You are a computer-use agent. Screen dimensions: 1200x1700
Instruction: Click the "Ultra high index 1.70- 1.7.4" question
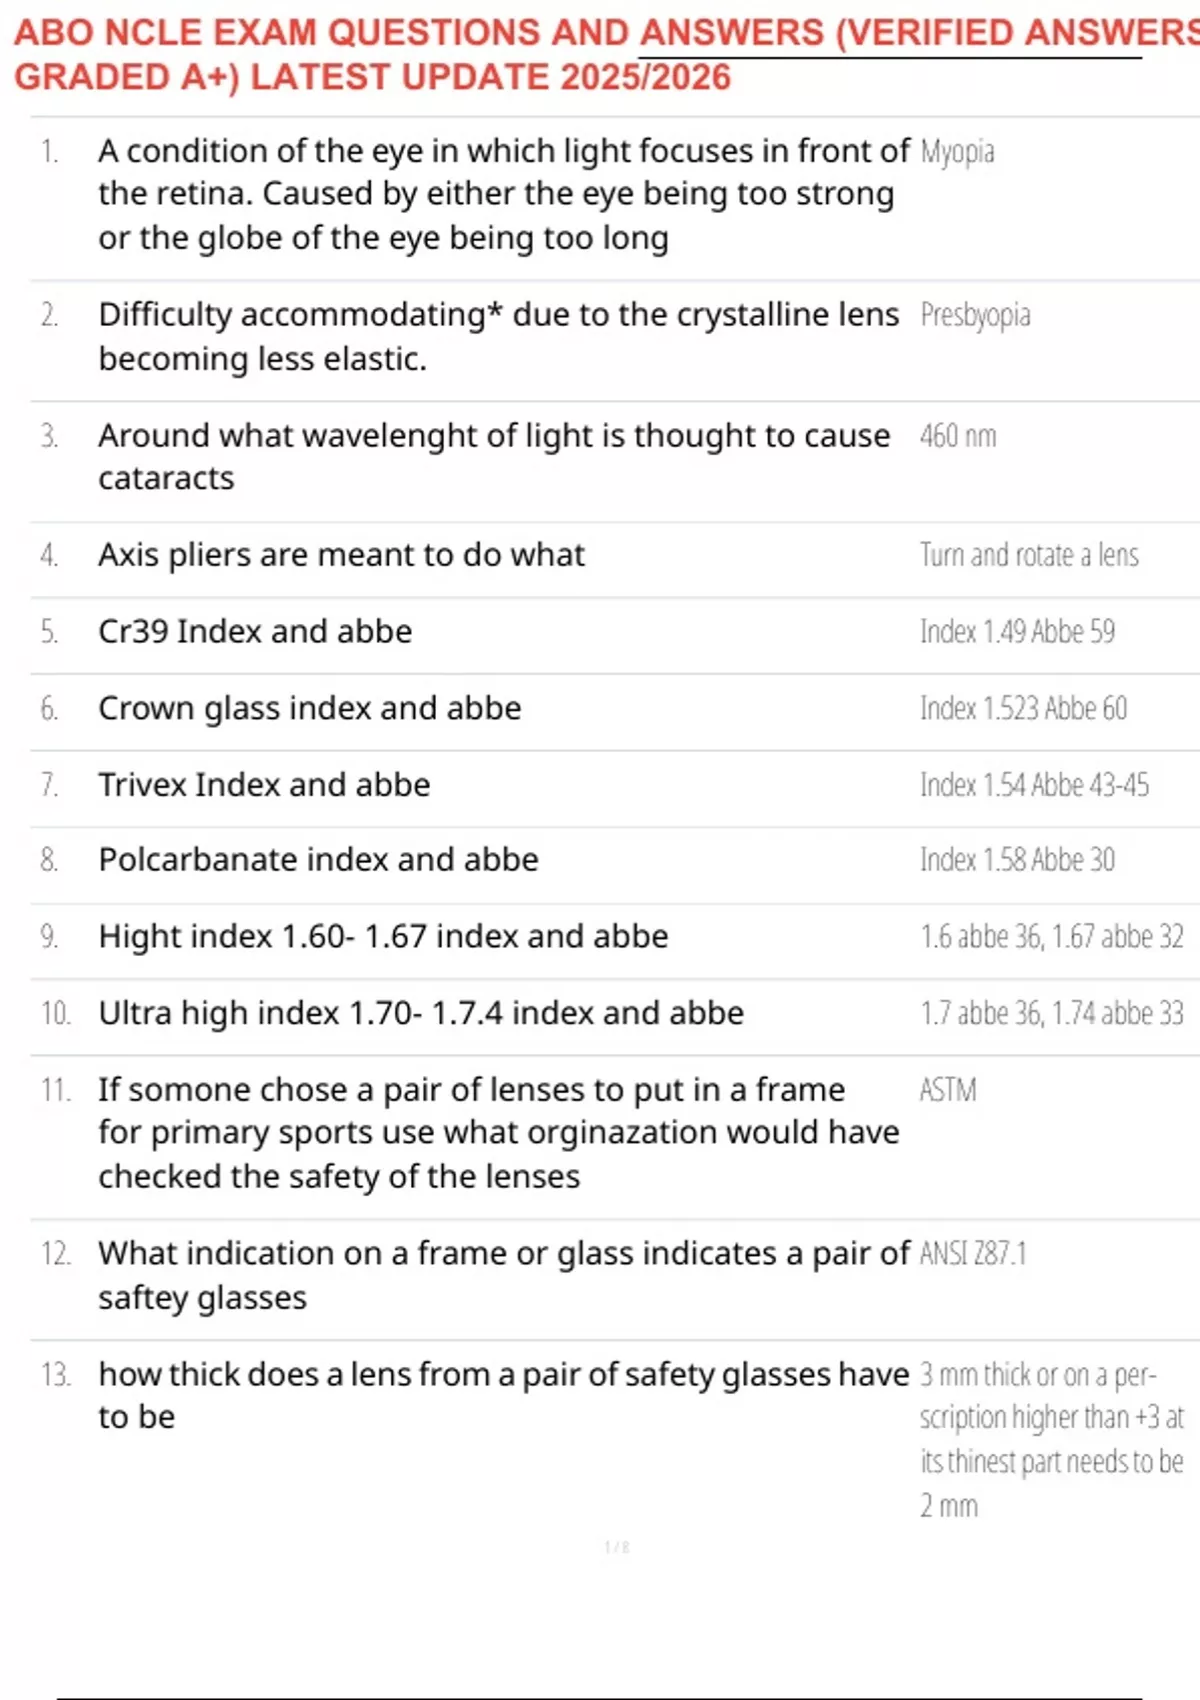pyautogui.click(x=421, y=1014)
